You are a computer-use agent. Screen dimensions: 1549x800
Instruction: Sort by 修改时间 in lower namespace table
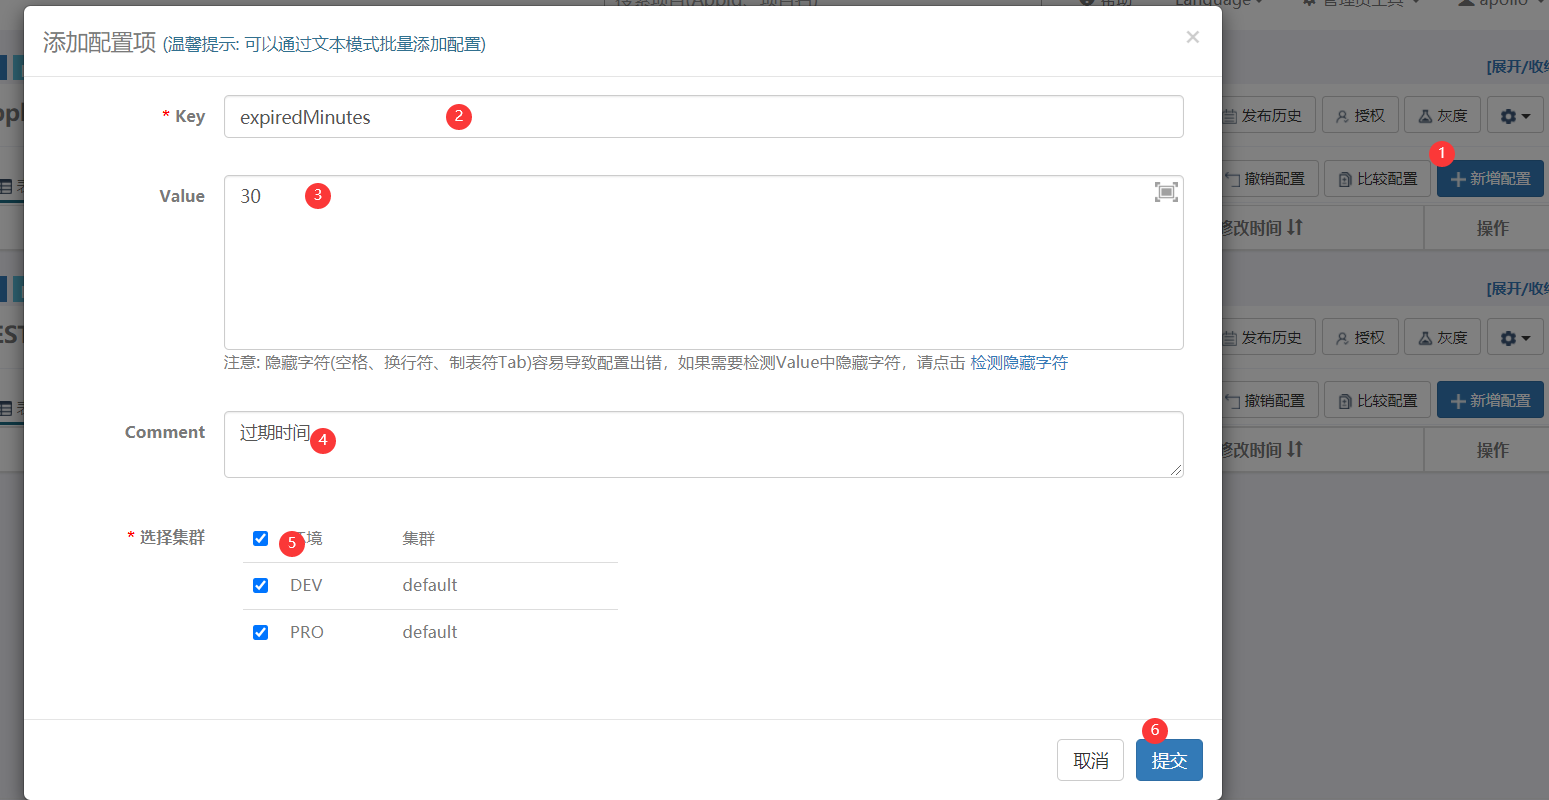(1262, 450)
